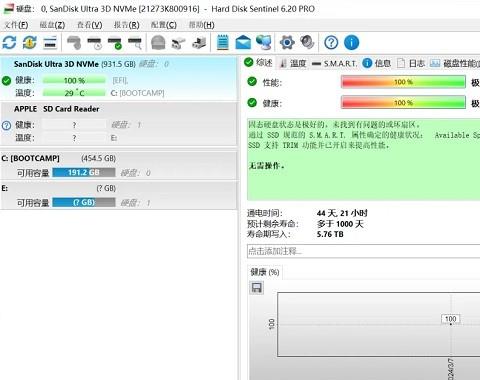Click SanDisk temperature 29 °C green bar

[x=74, y=93]
